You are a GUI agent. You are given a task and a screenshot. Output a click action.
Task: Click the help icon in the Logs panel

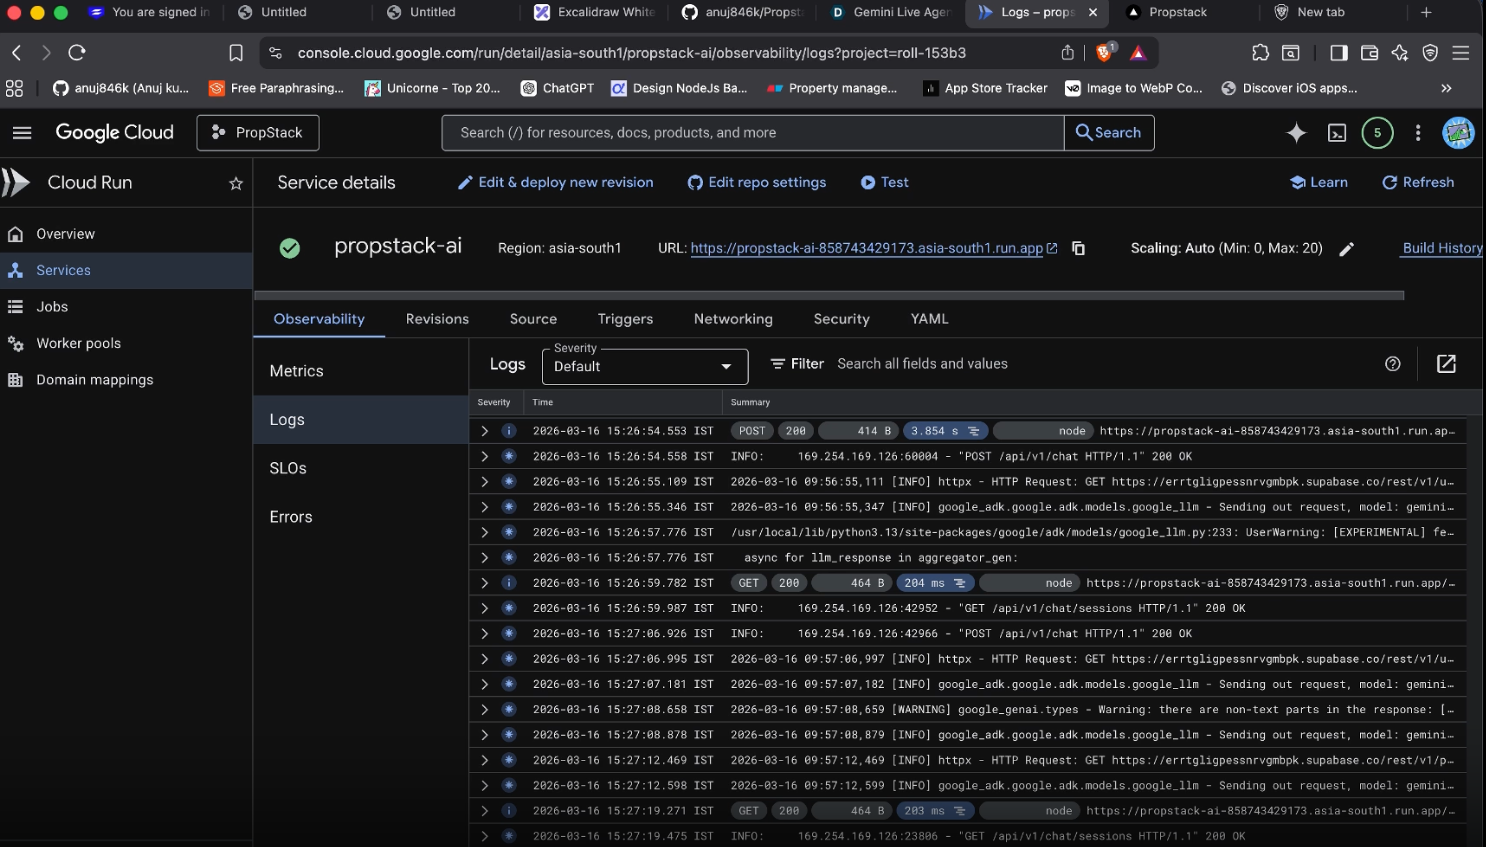[x=1392, y=364]
